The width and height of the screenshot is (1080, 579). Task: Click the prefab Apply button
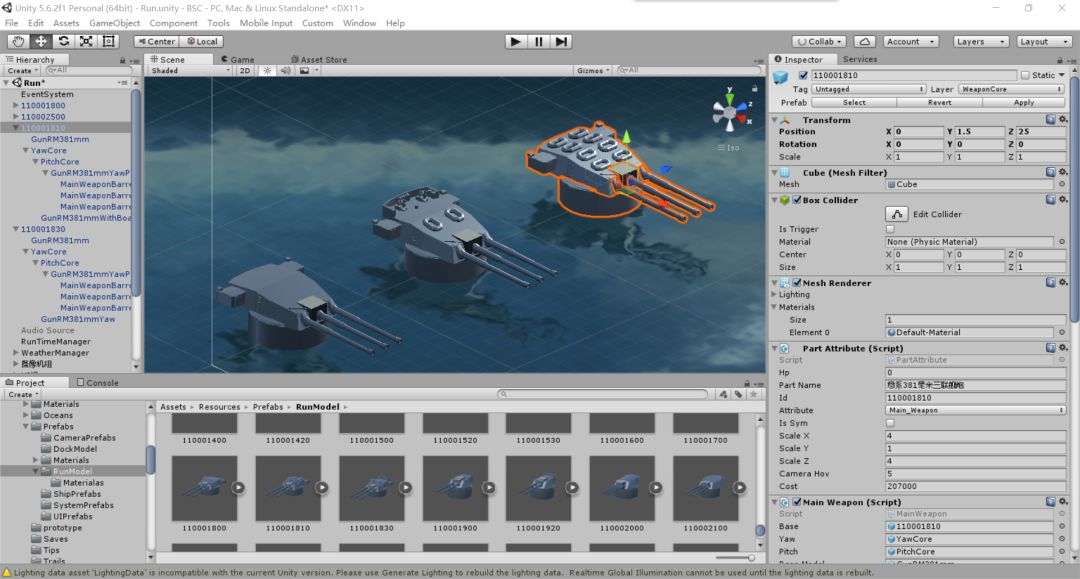pos(1024,102)
